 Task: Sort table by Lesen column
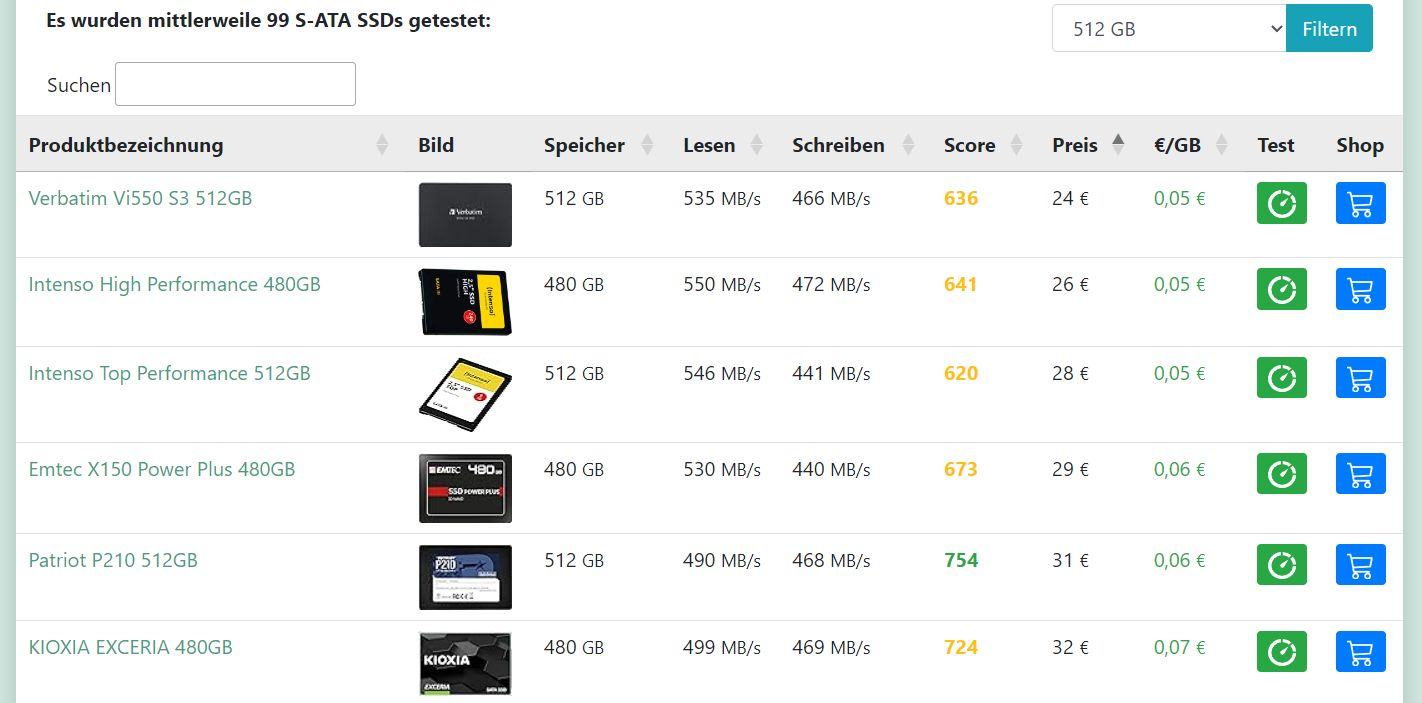point(724,145)
